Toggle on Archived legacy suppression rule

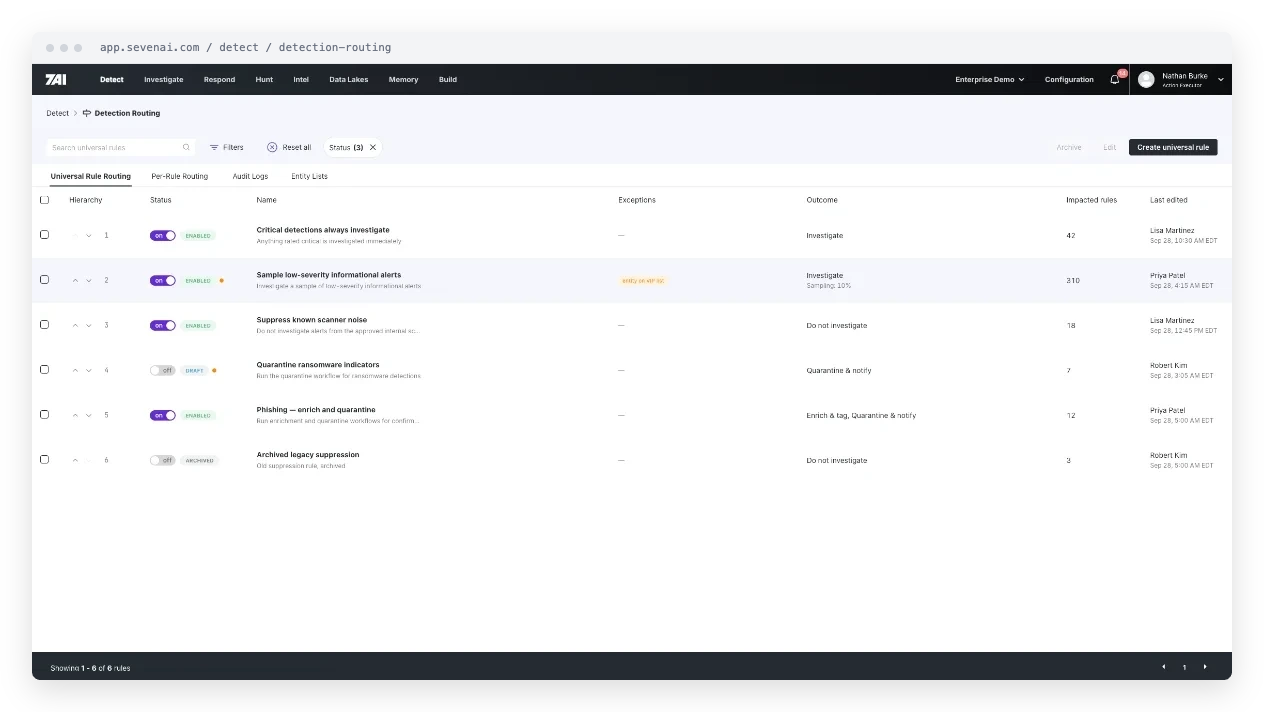click(163, 460)
